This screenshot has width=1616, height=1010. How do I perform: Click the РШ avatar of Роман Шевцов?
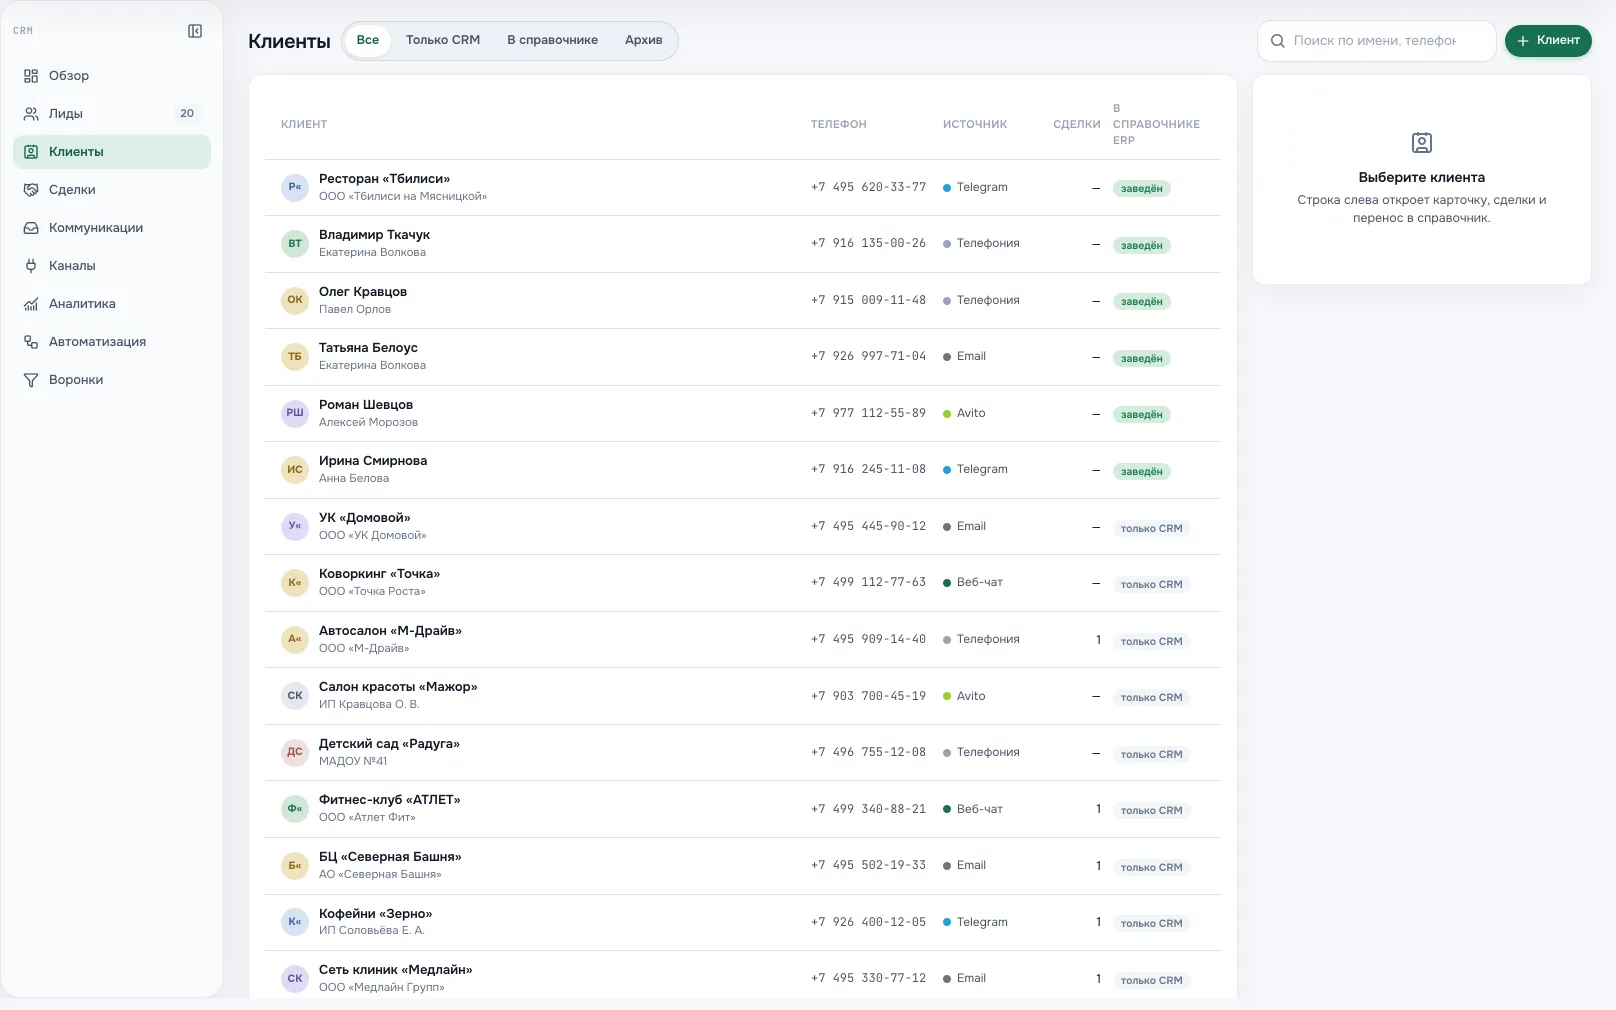coord(295,413)
